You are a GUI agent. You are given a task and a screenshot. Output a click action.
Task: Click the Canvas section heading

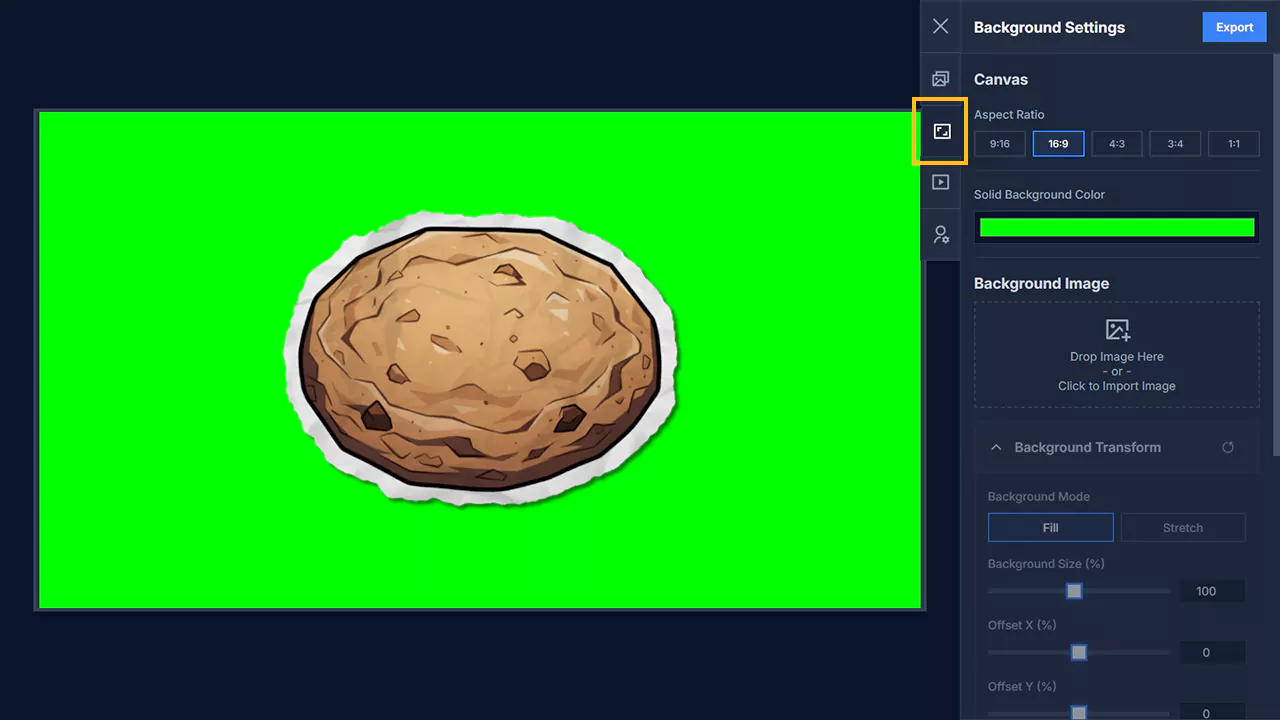(1001, 79)
